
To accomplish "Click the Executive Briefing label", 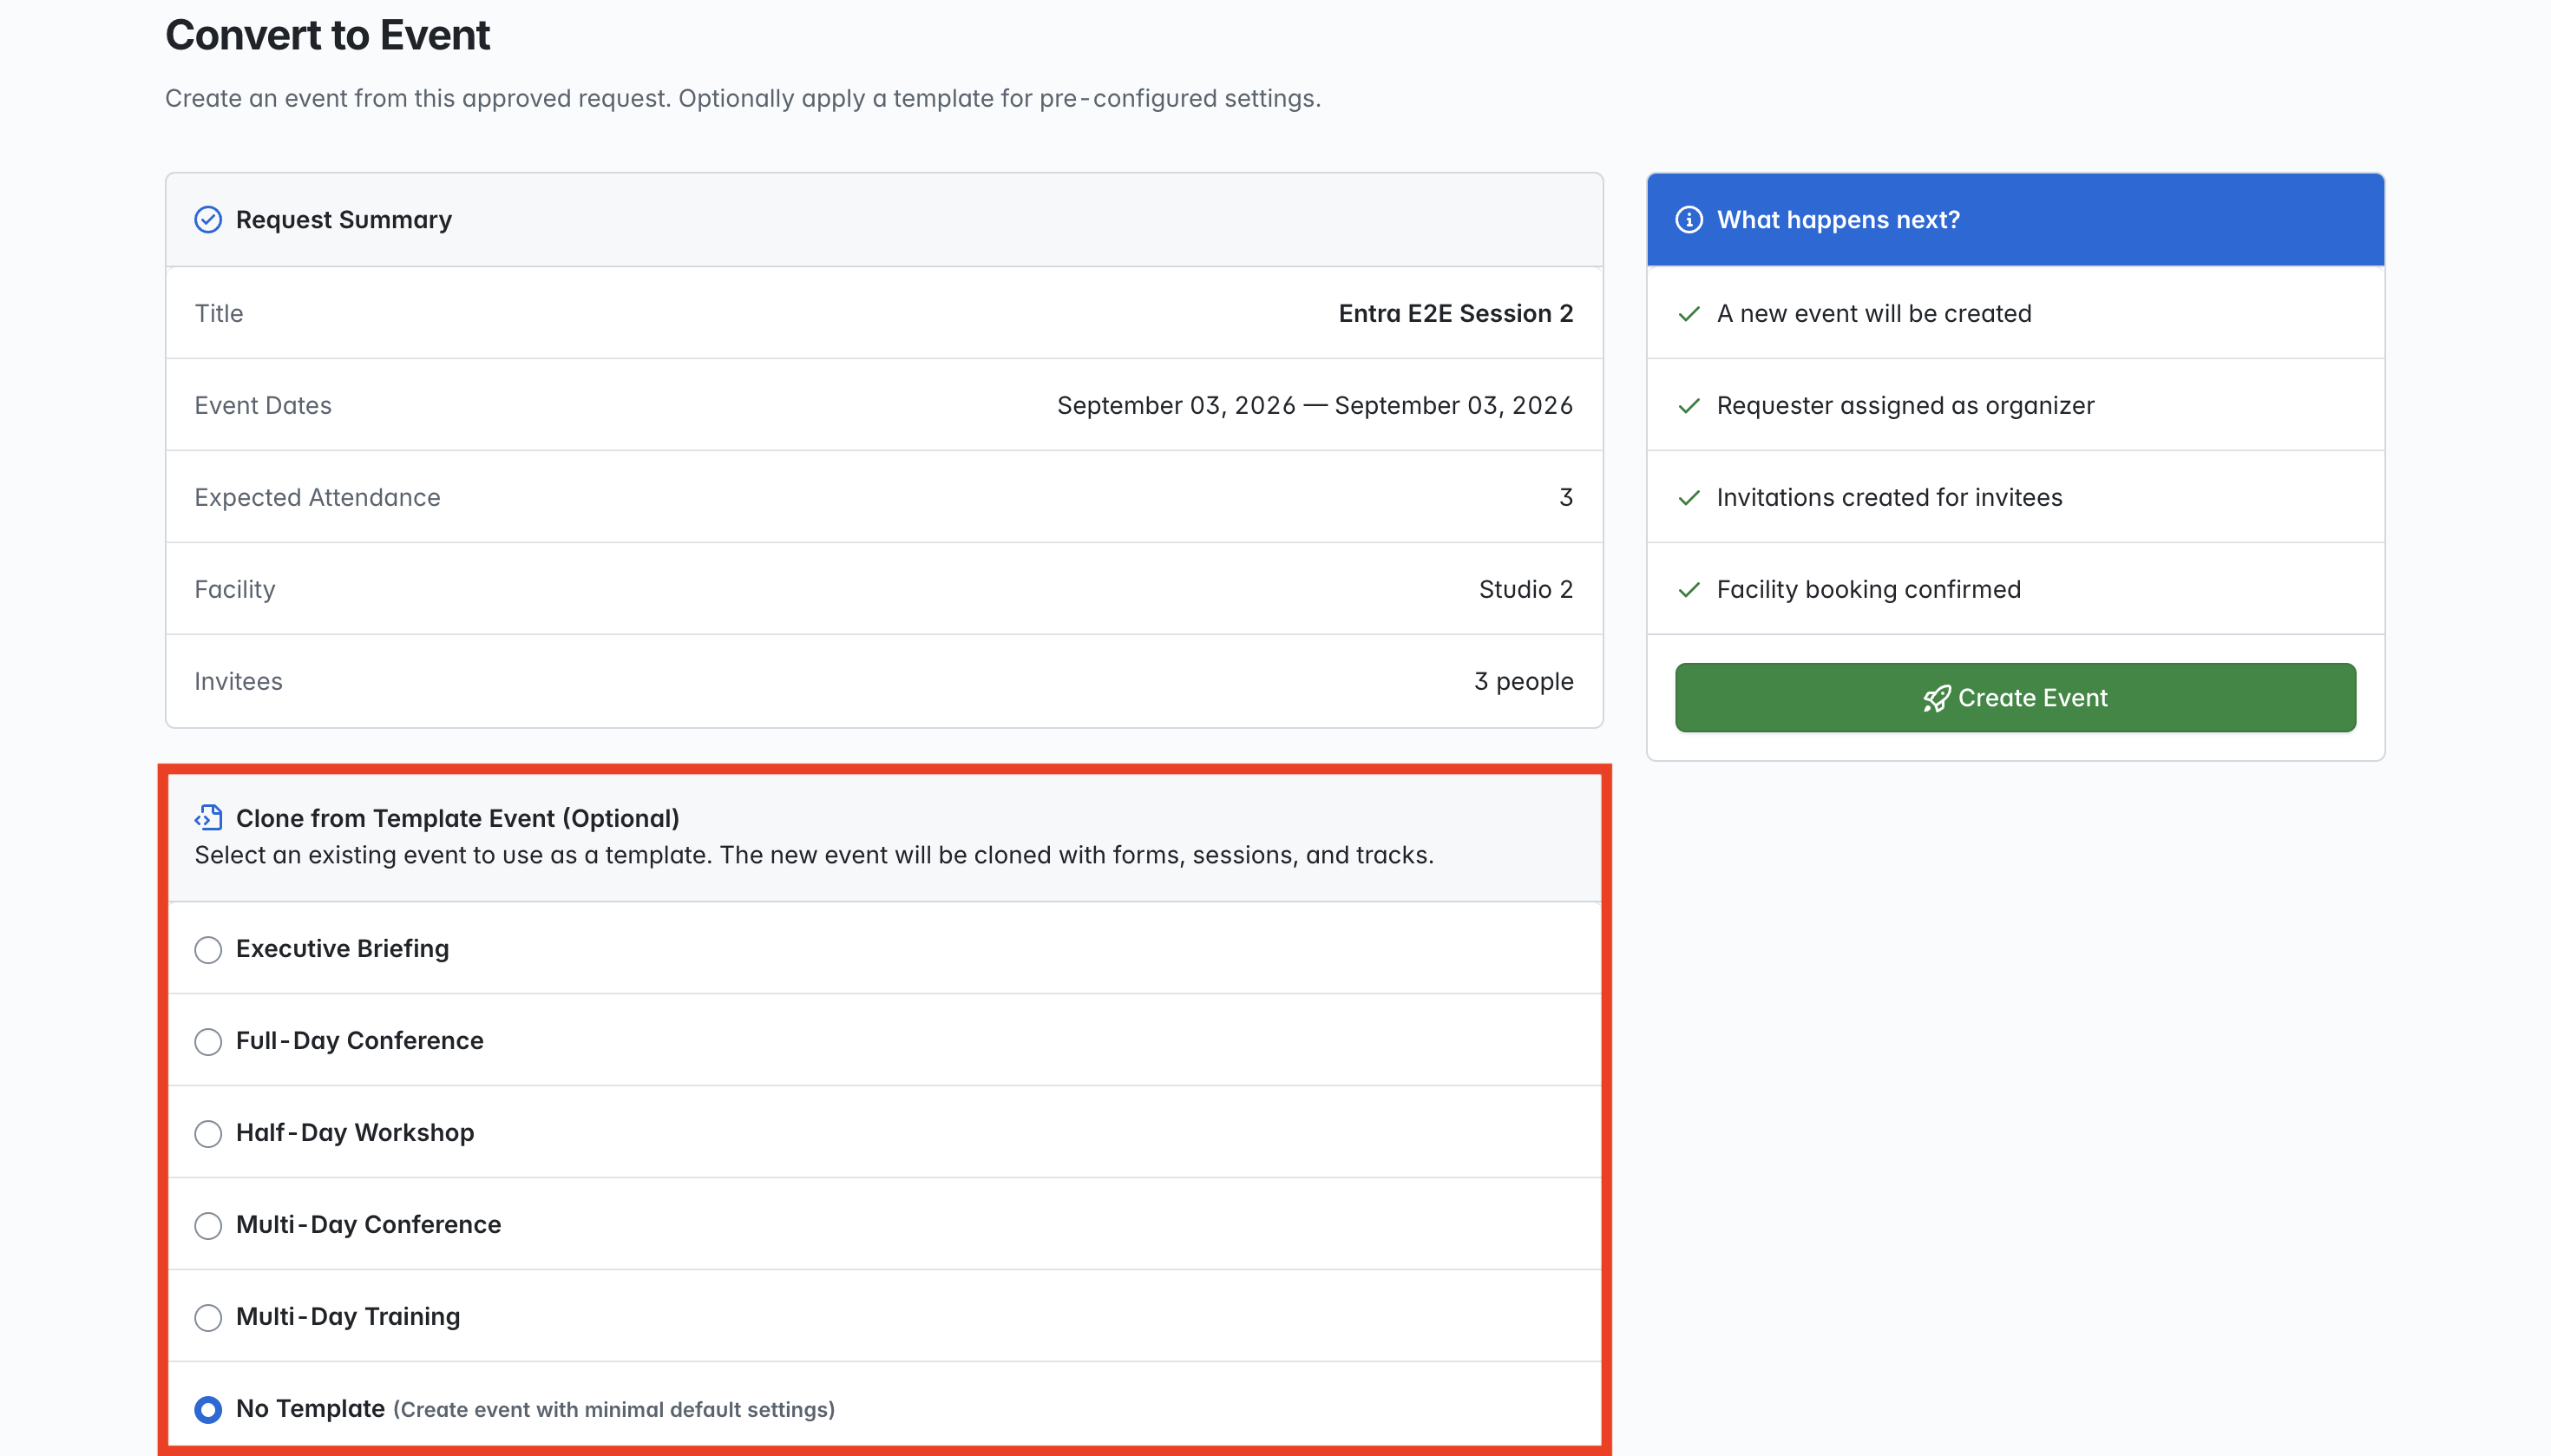I will click(x=342, y=949).
